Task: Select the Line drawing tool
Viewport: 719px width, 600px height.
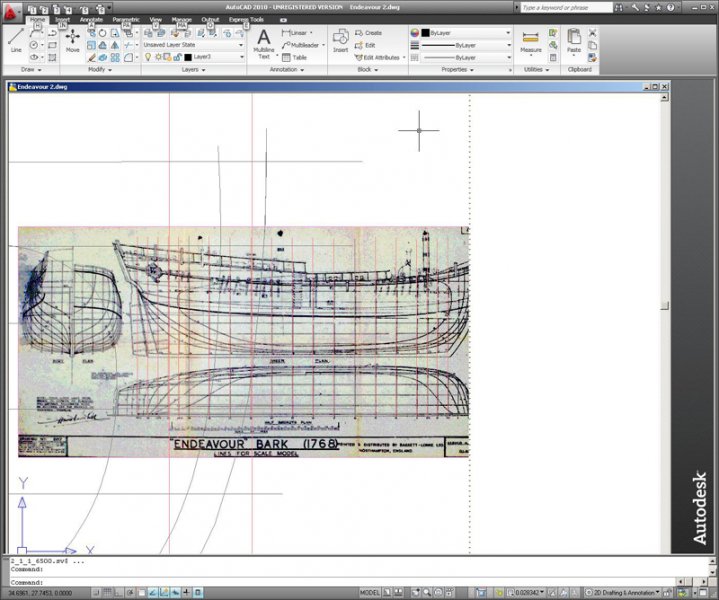Action: (16, 39)
